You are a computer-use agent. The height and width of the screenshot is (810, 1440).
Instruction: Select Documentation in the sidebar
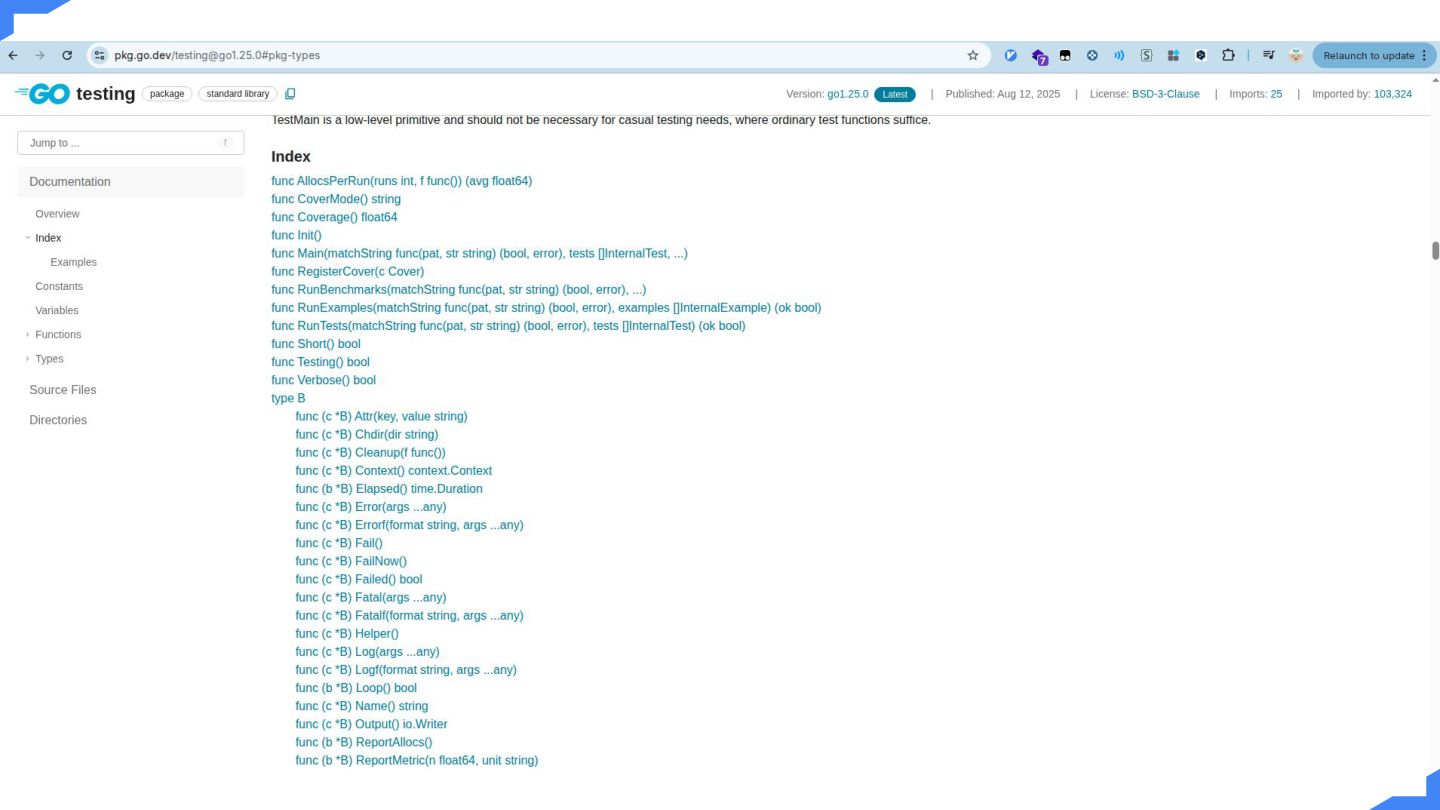pyautogui.click(x=130, y=182)
